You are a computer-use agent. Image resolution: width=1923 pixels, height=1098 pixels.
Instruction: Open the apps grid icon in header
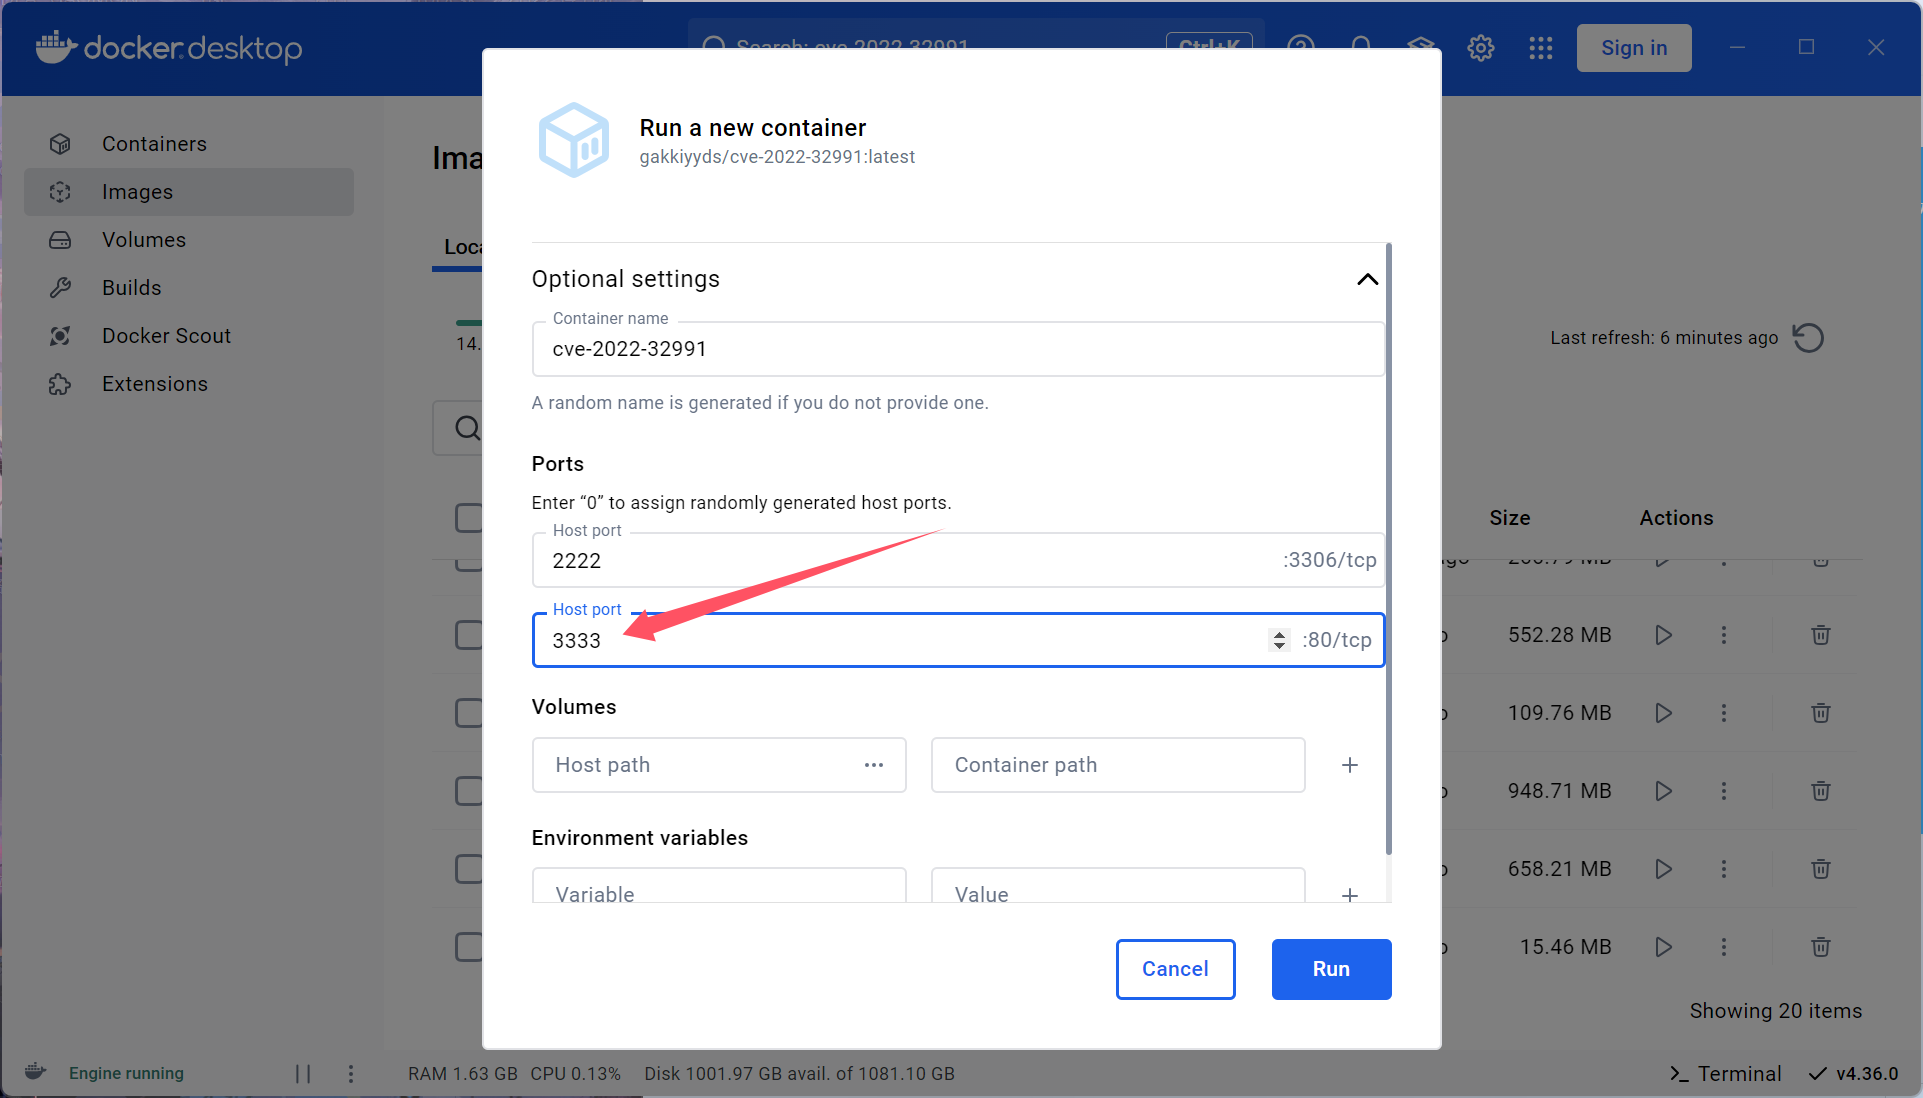[x=1540, y=48]
